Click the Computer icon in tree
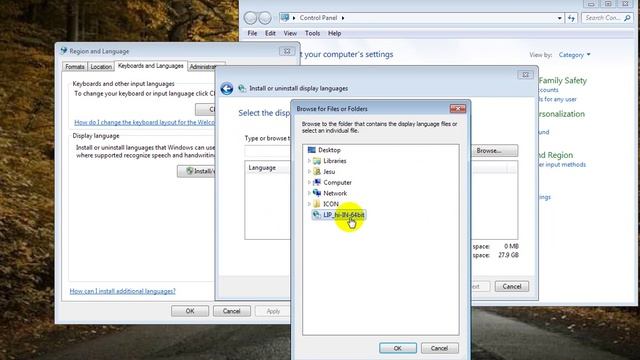The width and height of the screenshot is (640, 360). (x=317, y=182)
